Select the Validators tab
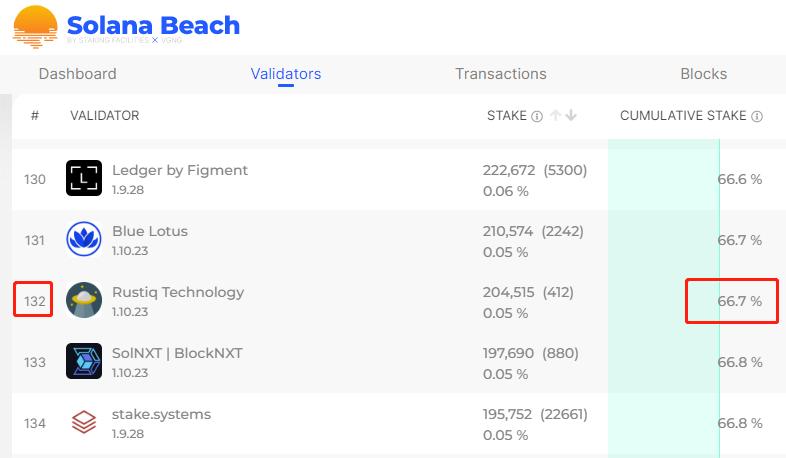786x458 pixels. click(x=286, y=74)
